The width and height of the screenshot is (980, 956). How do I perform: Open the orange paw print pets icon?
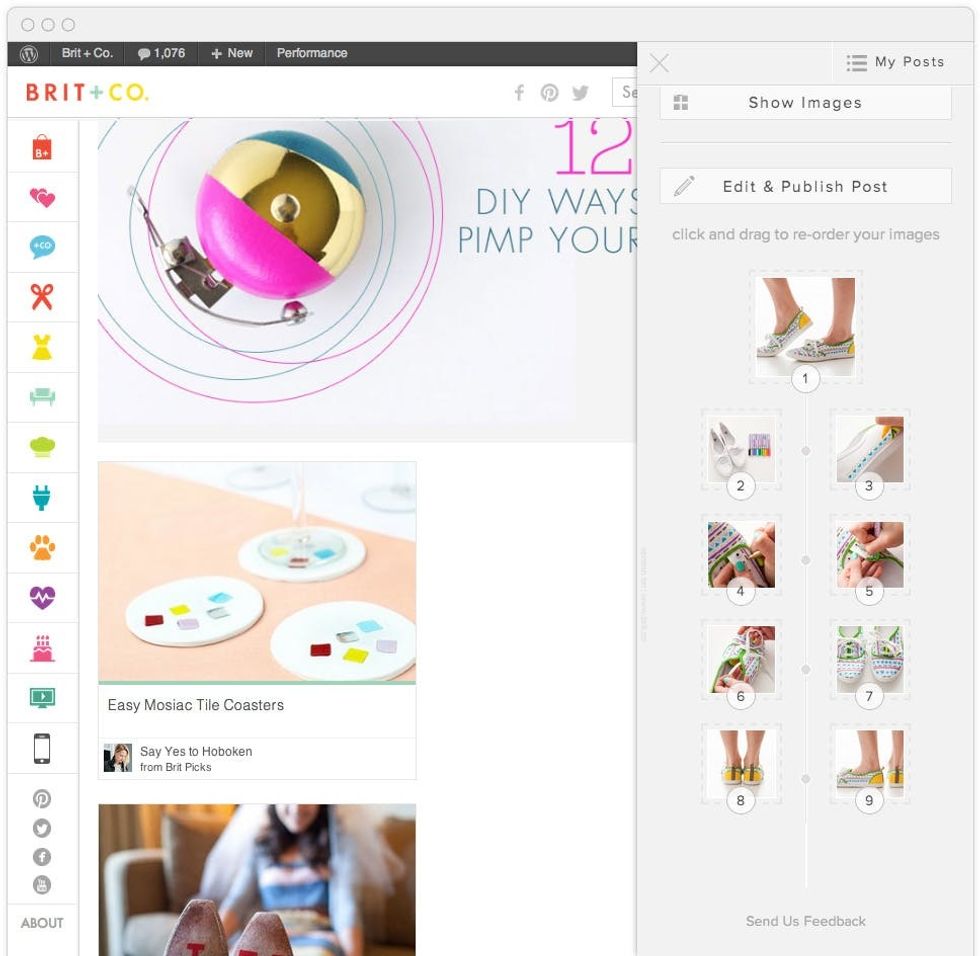pos(42,547)
